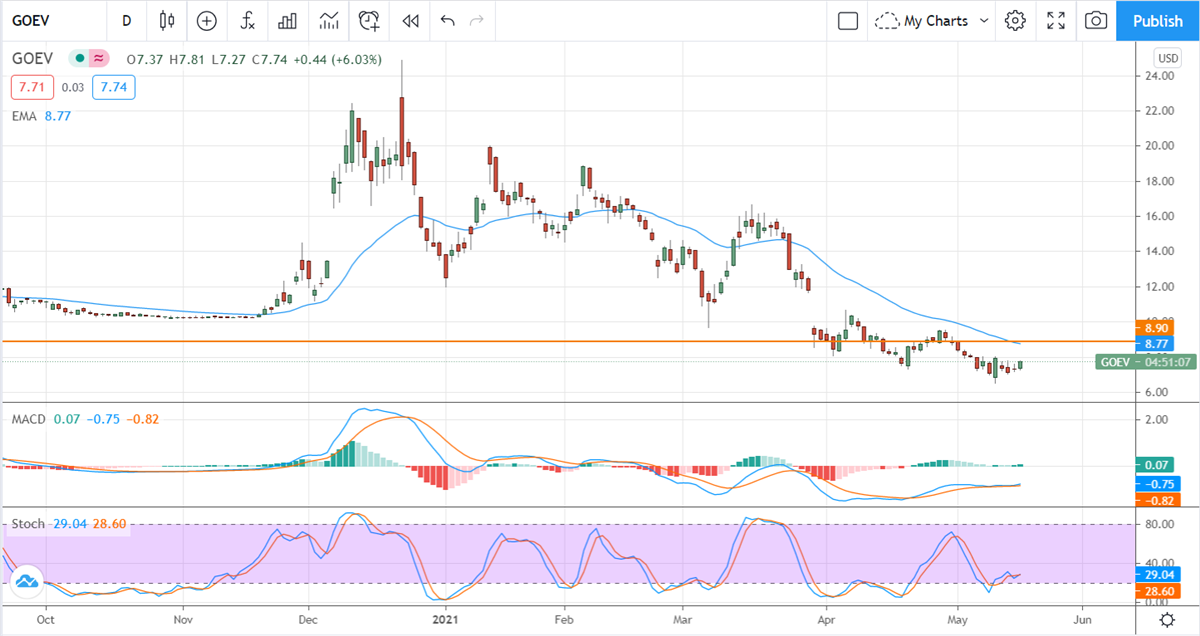Start Bar Replay mode
The height and width of the screenshot is (636, 1200).
point(409,20)
